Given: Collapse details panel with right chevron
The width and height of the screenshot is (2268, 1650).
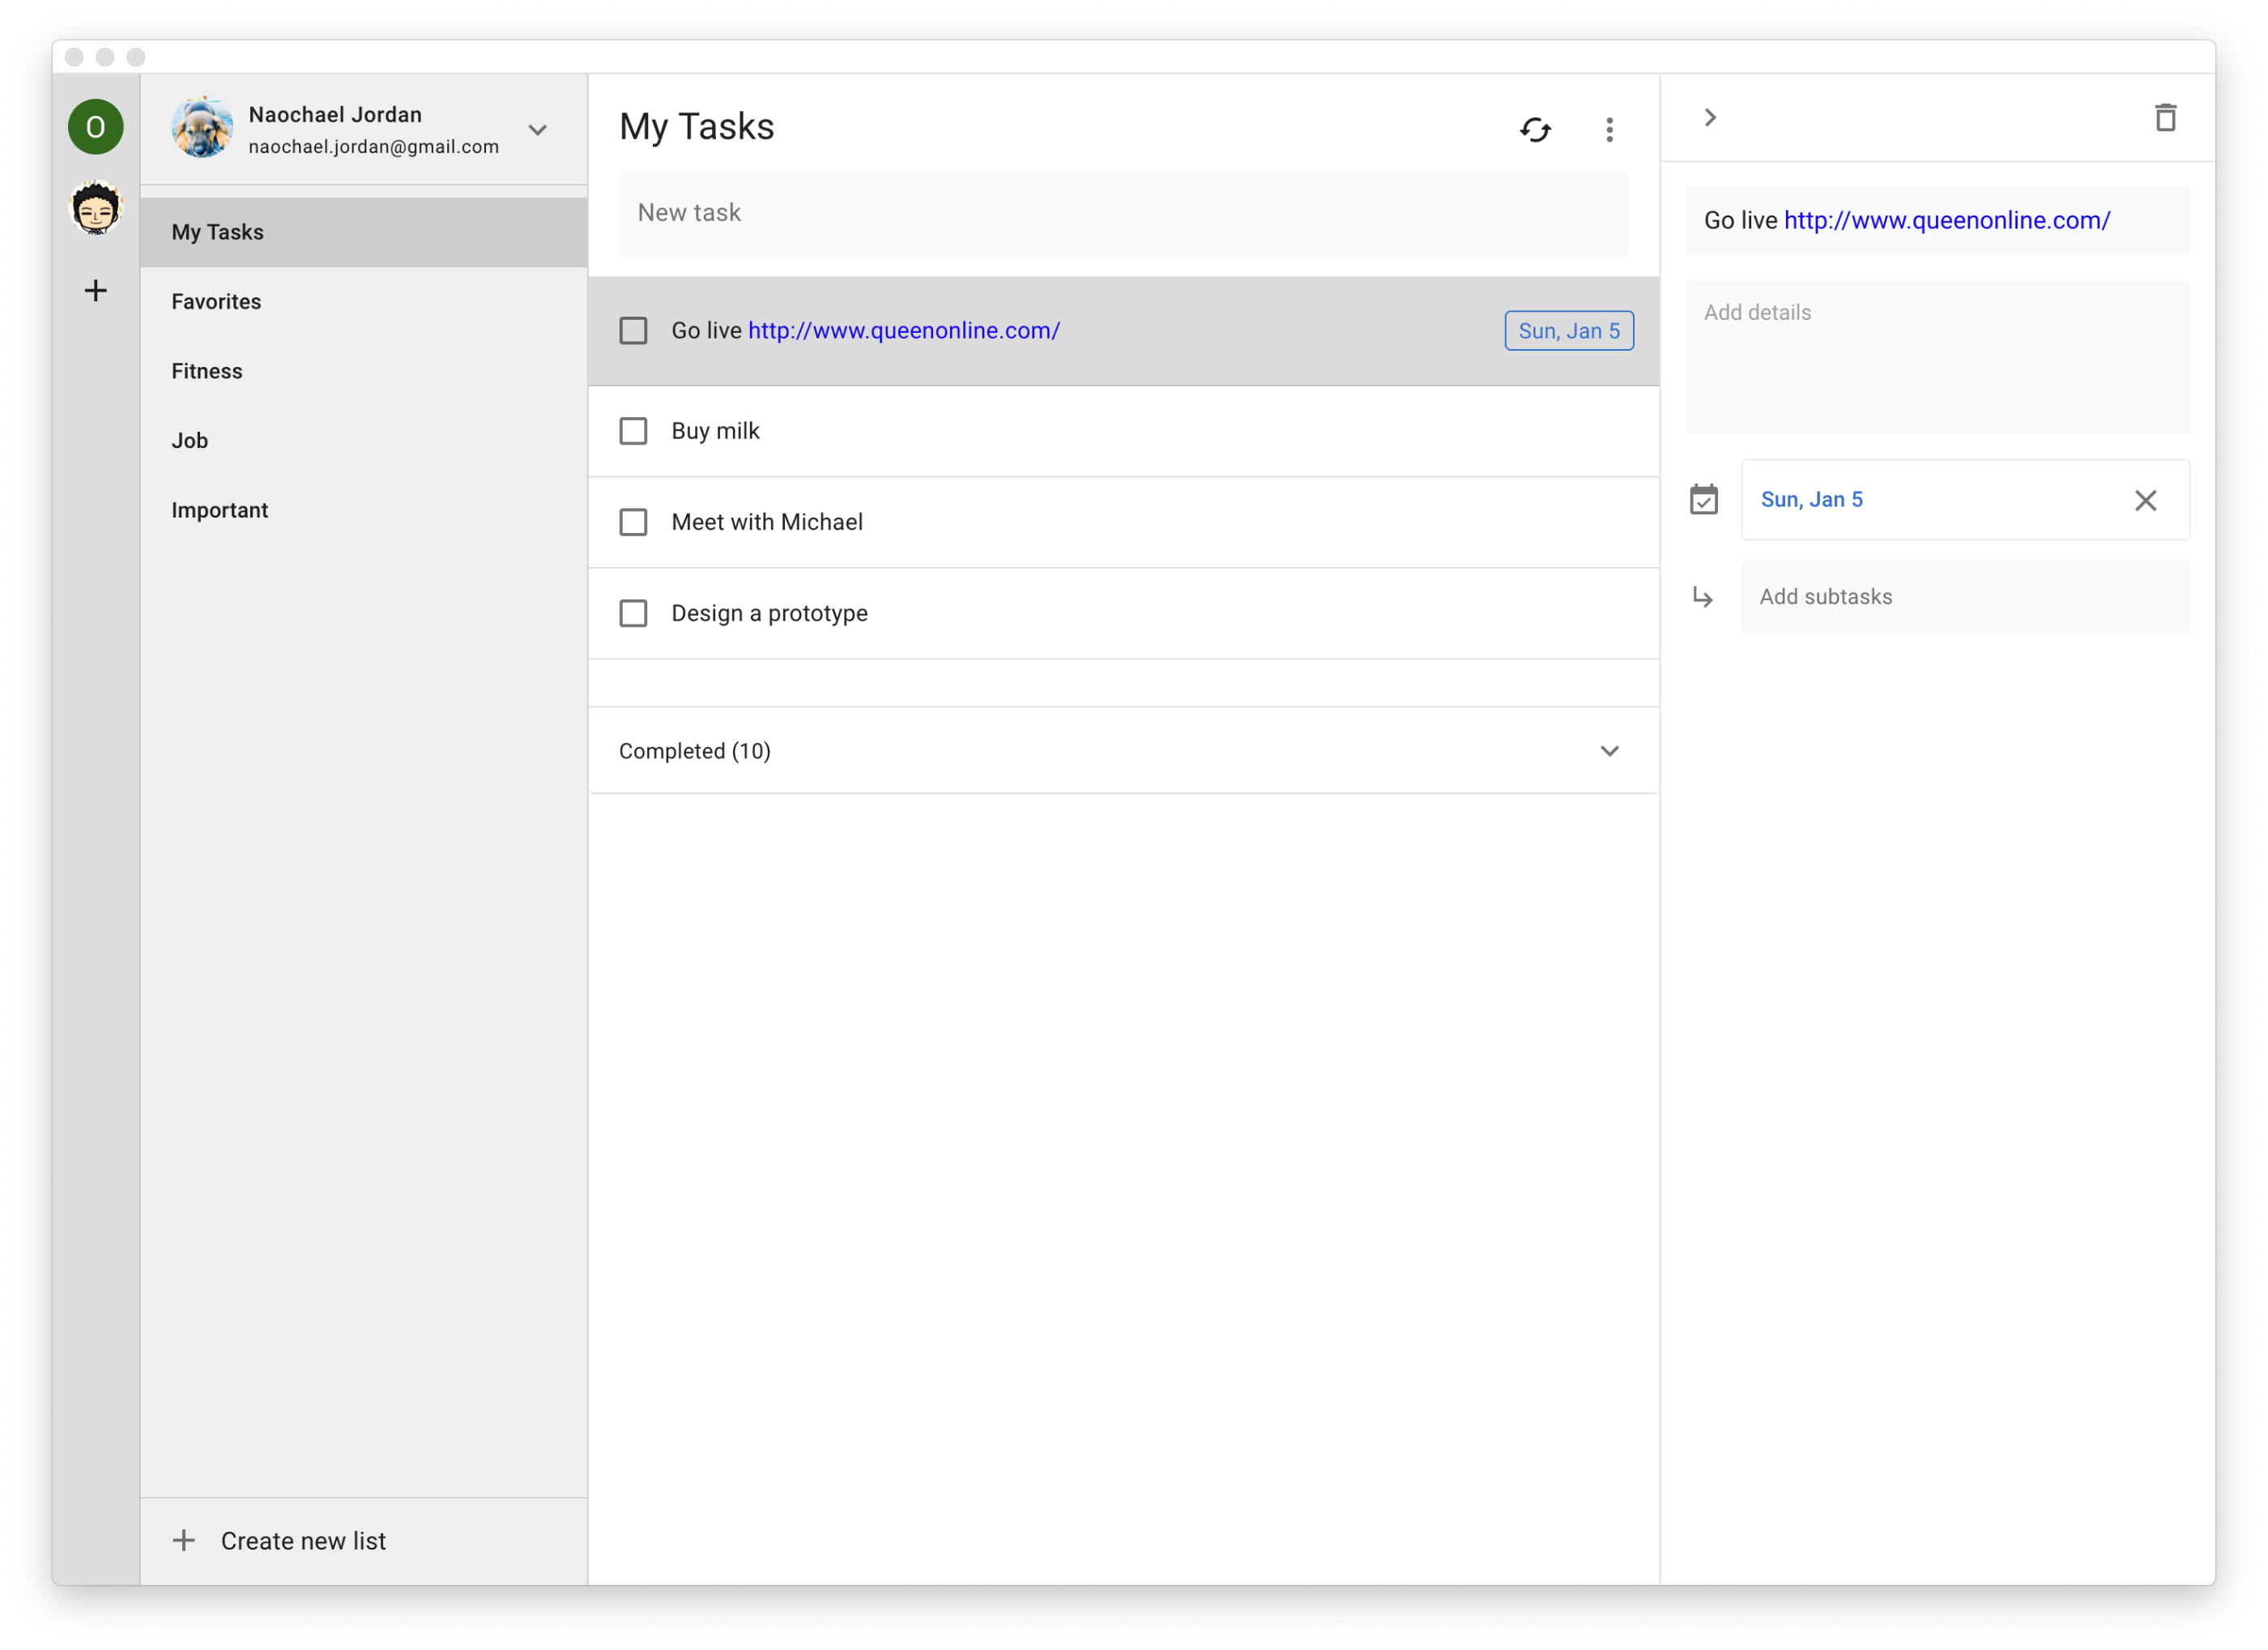Looking at the screenshot, I should (1710, 118).
